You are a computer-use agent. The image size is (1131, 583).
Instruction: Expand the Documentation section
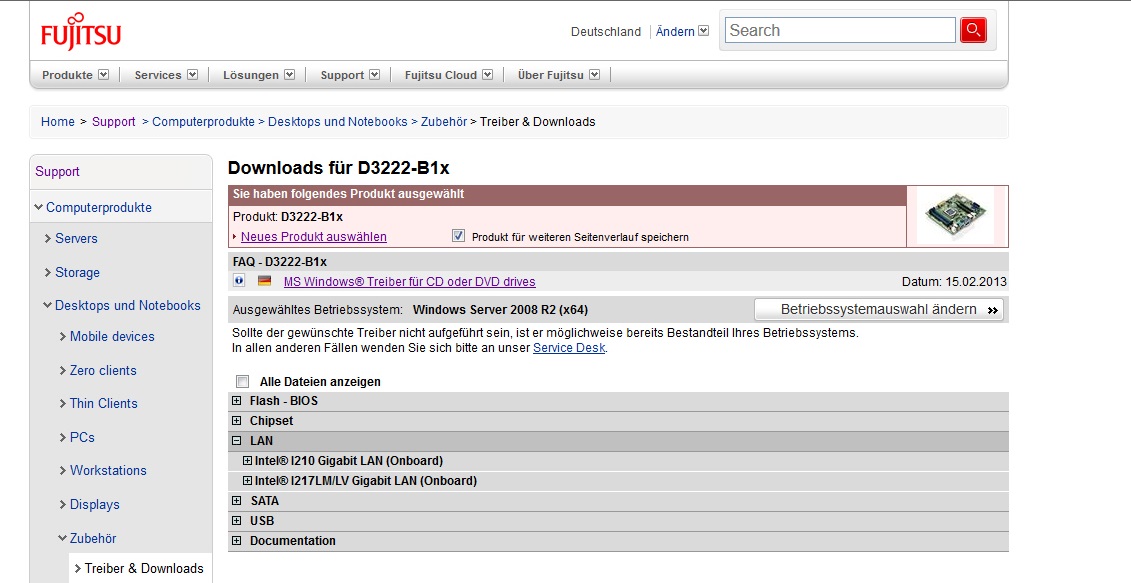(x=237, y=540)
